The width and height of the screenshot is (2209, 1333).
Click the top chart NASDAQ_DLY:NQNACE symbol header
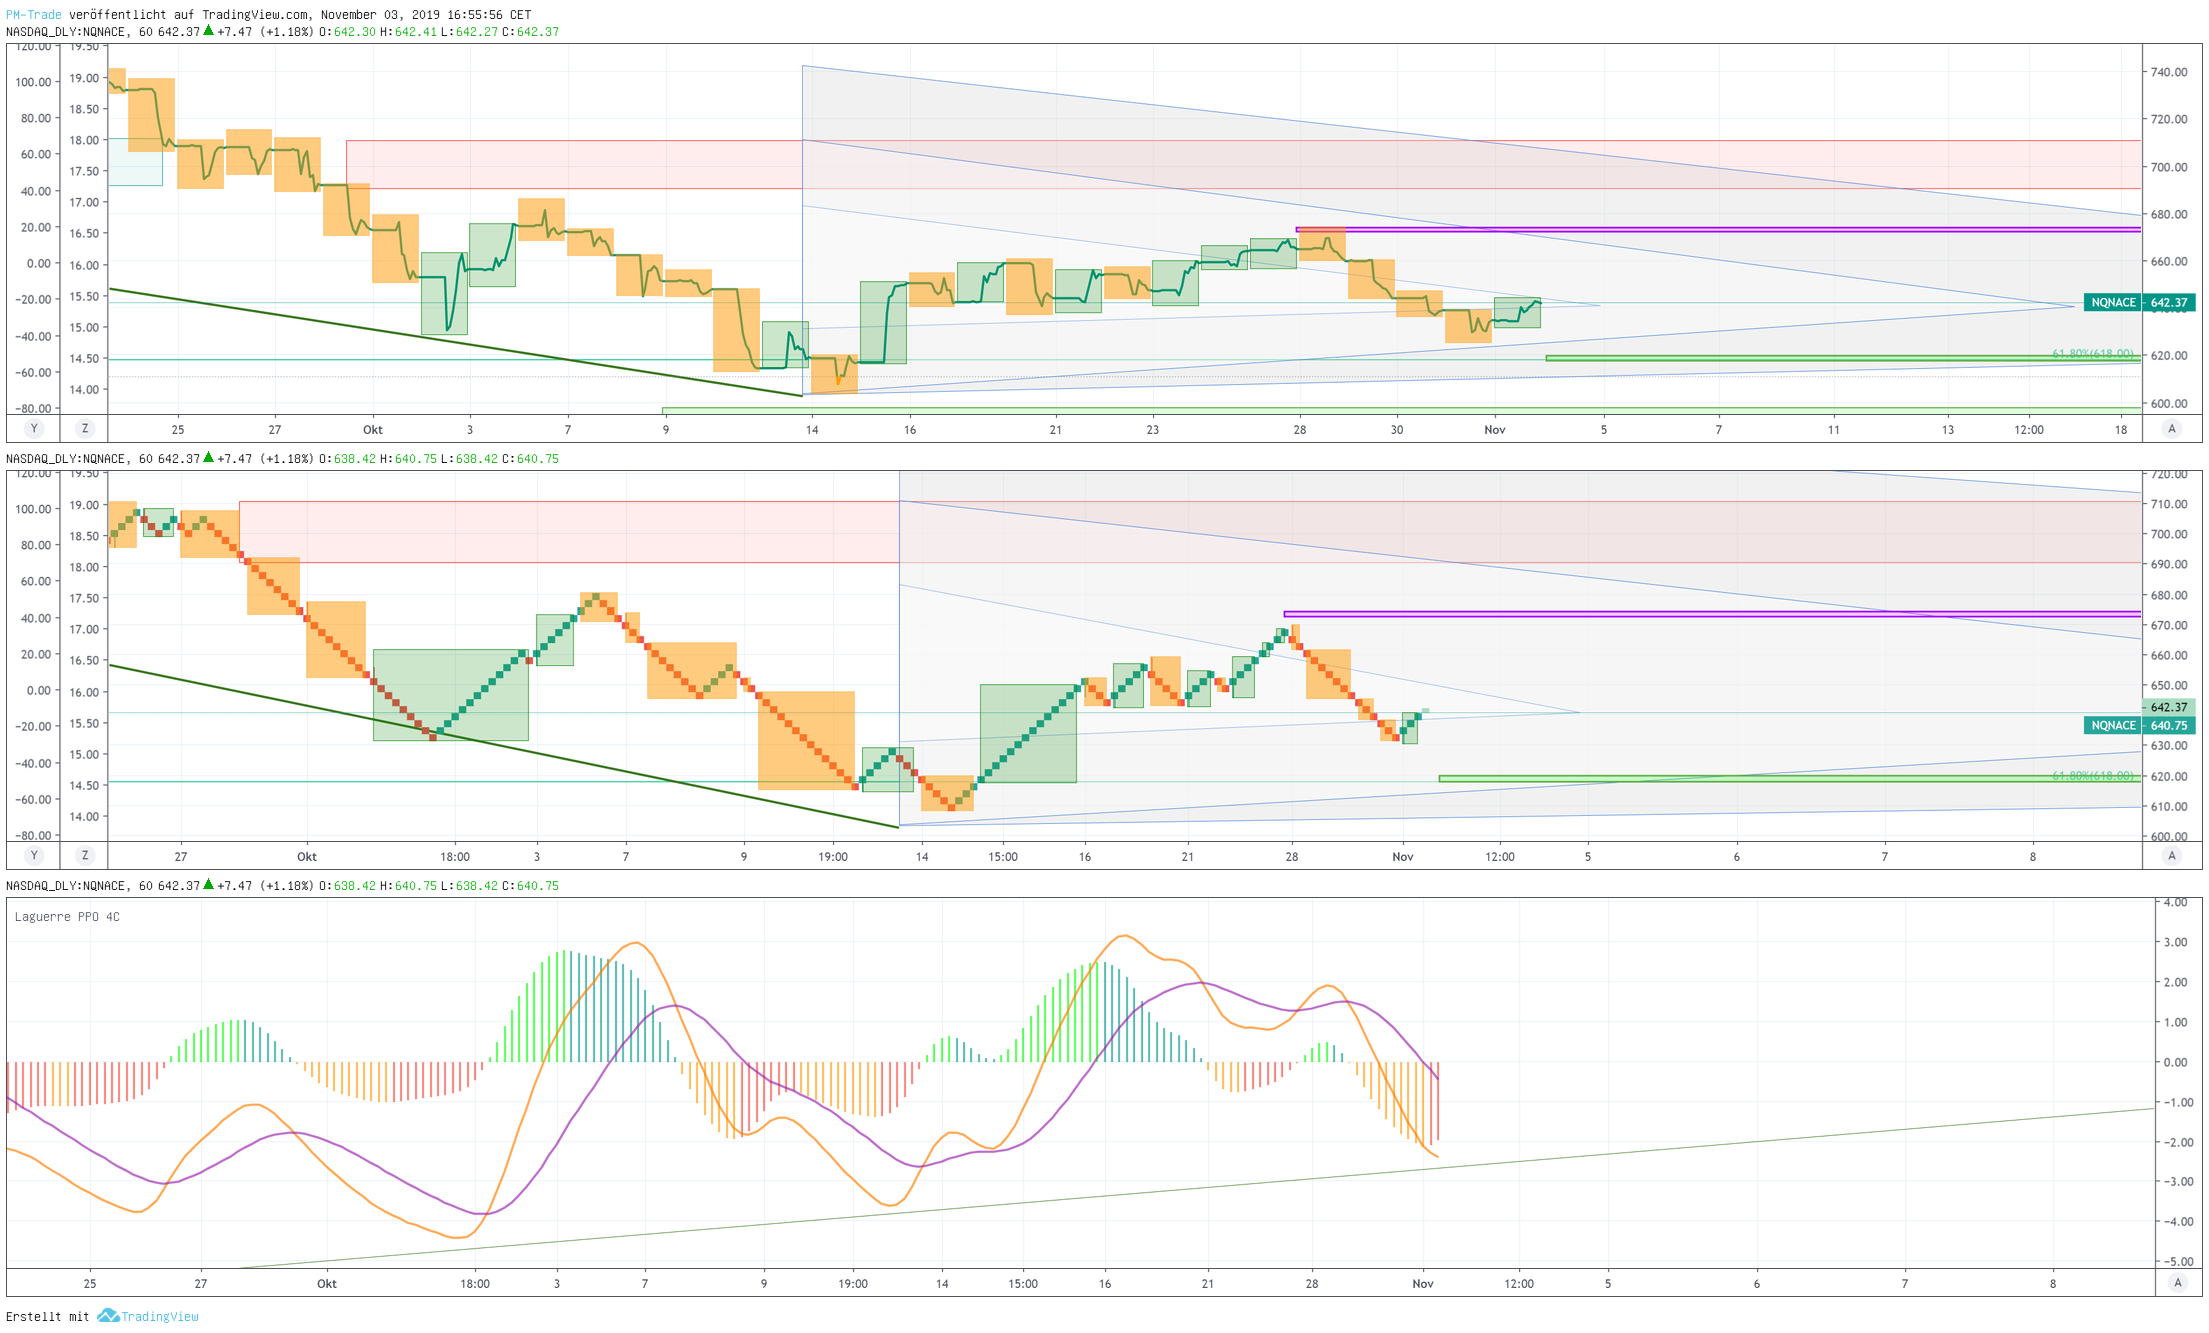click(x=66, y=31)
